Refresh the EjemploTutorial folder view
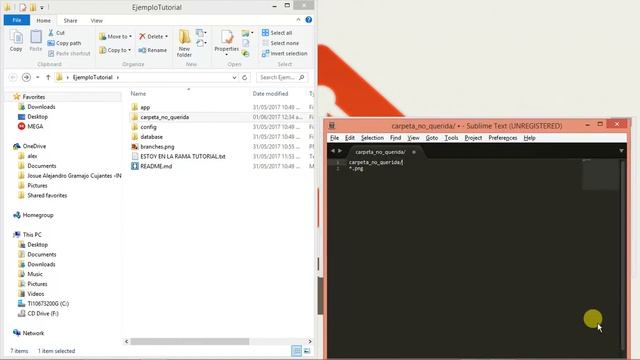The width and height of the screenshot is (640, 360). (244, 77)
